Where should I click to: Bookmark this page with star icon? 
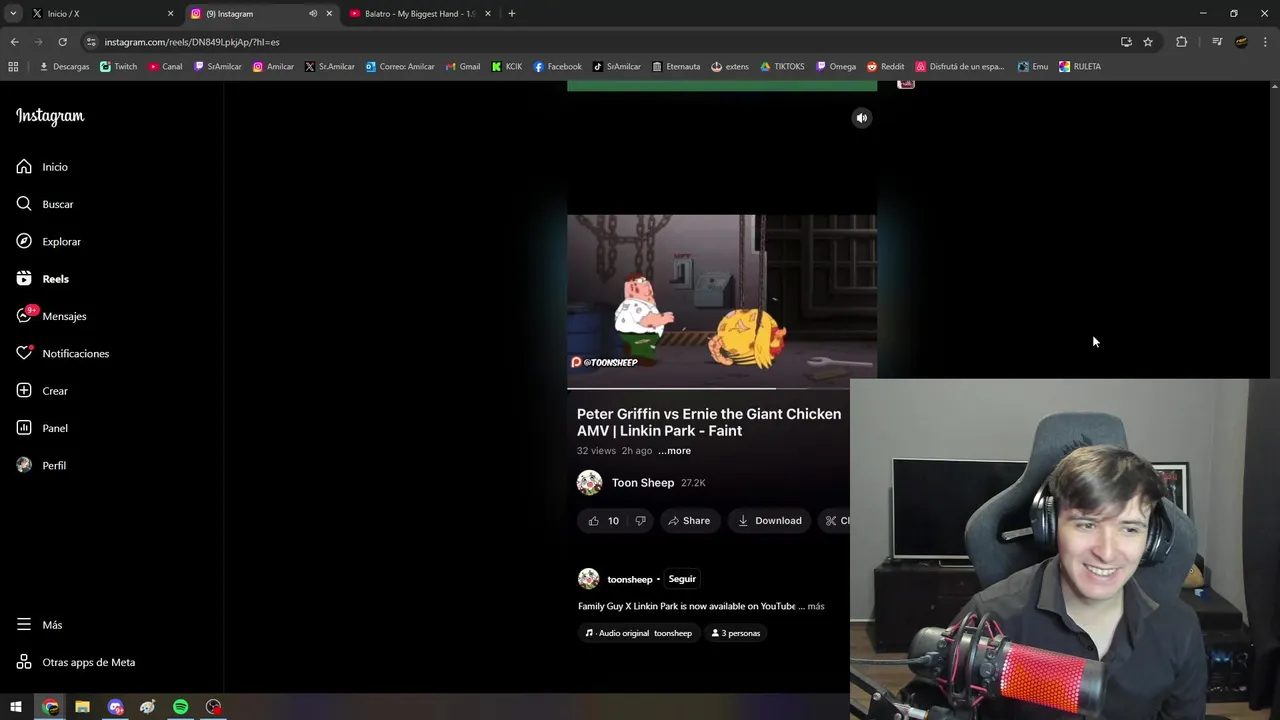tap(1148, 42)
